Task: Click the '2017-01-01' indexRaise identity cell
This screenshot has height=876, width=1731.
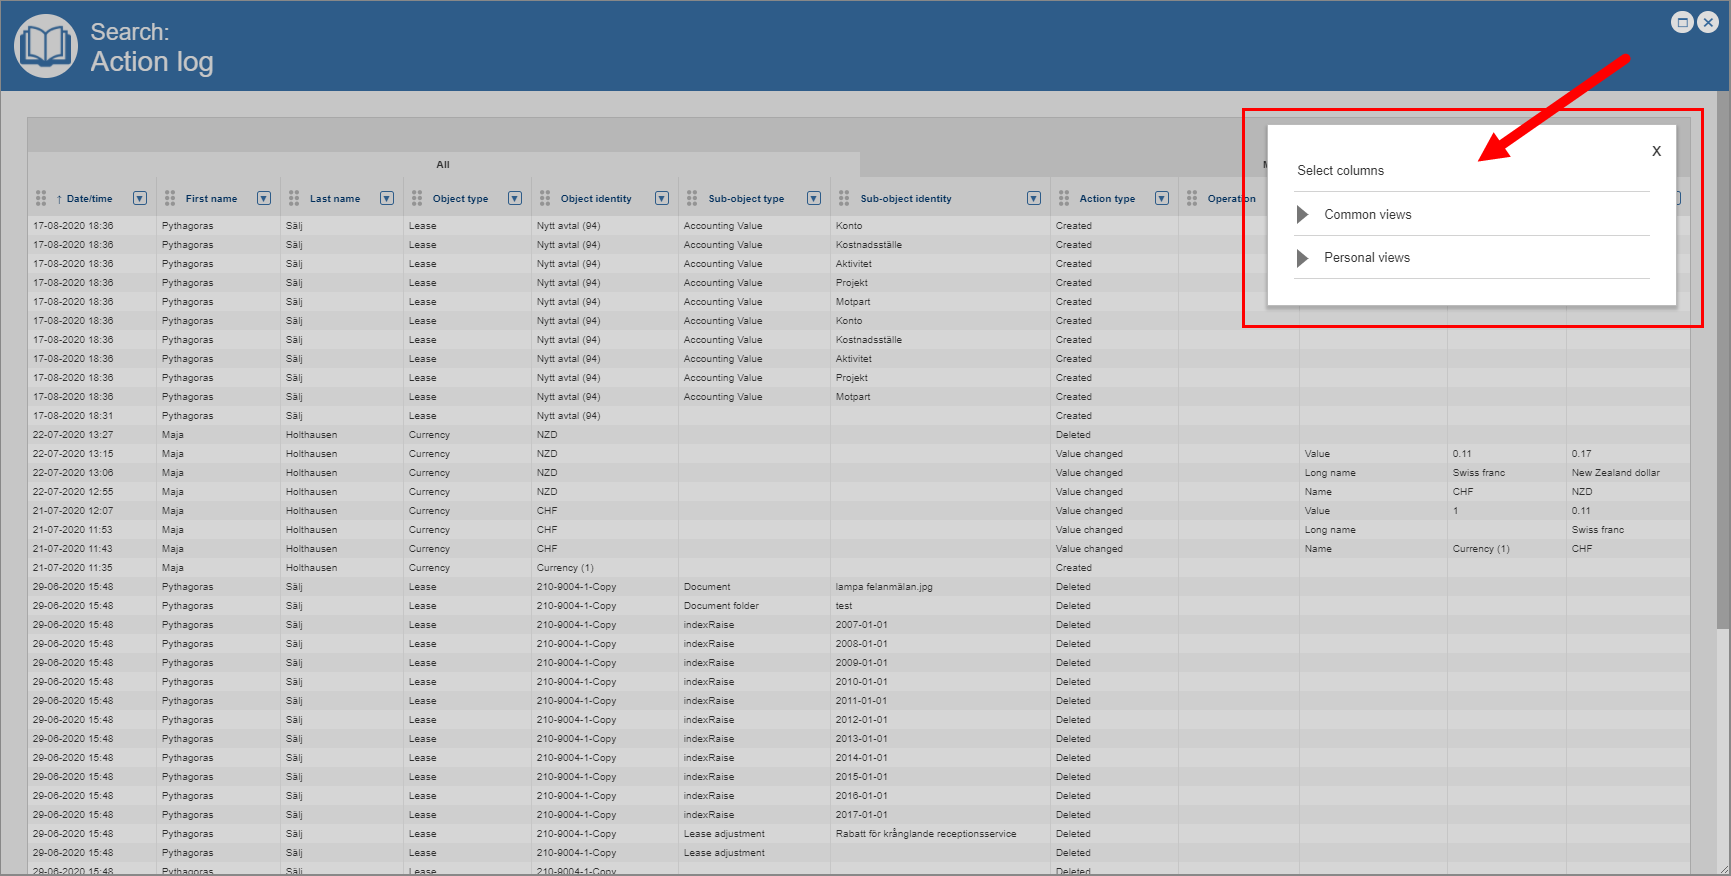Action: [x=861, y=815]
